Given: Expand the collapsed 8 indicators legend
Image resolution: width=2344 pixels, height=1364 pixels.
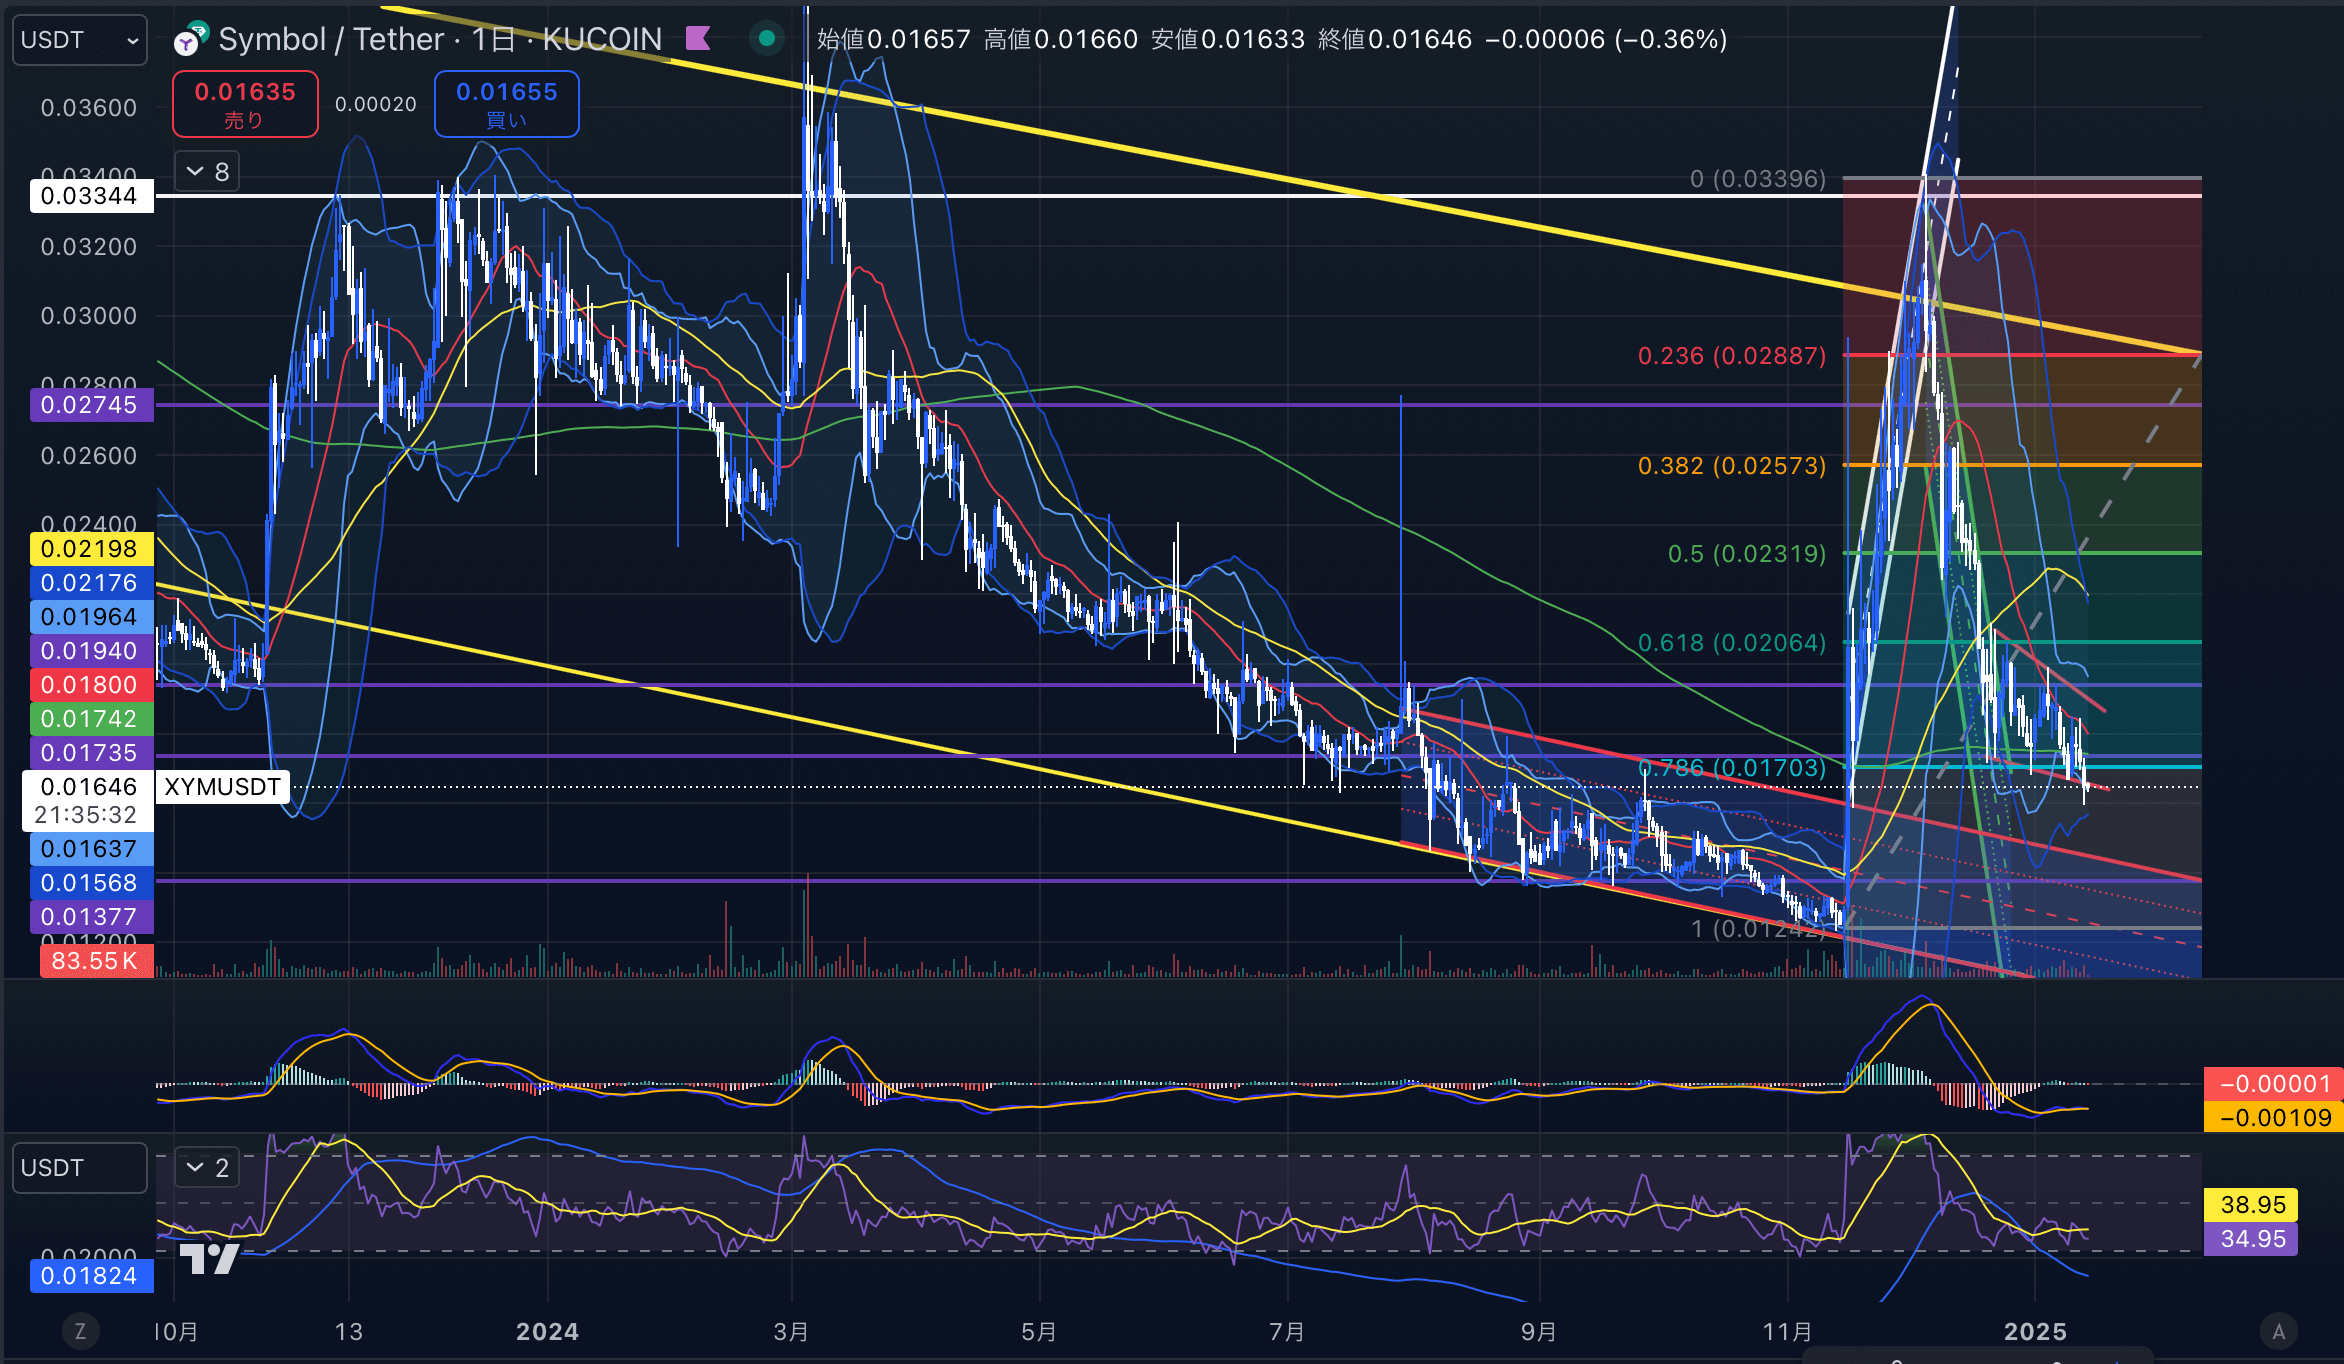Looking at the screenshot, I should (207, 172).
